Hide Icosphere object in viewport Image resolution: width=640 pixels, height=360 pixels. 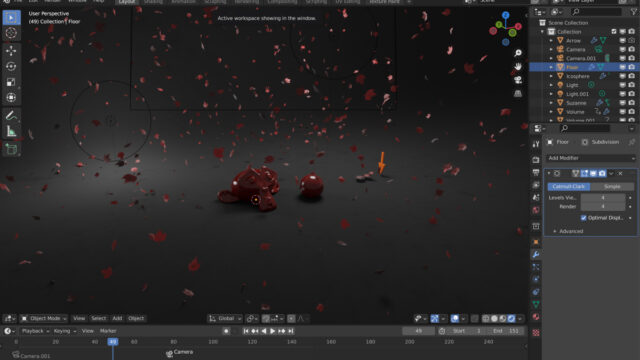[x=623, y=76]
